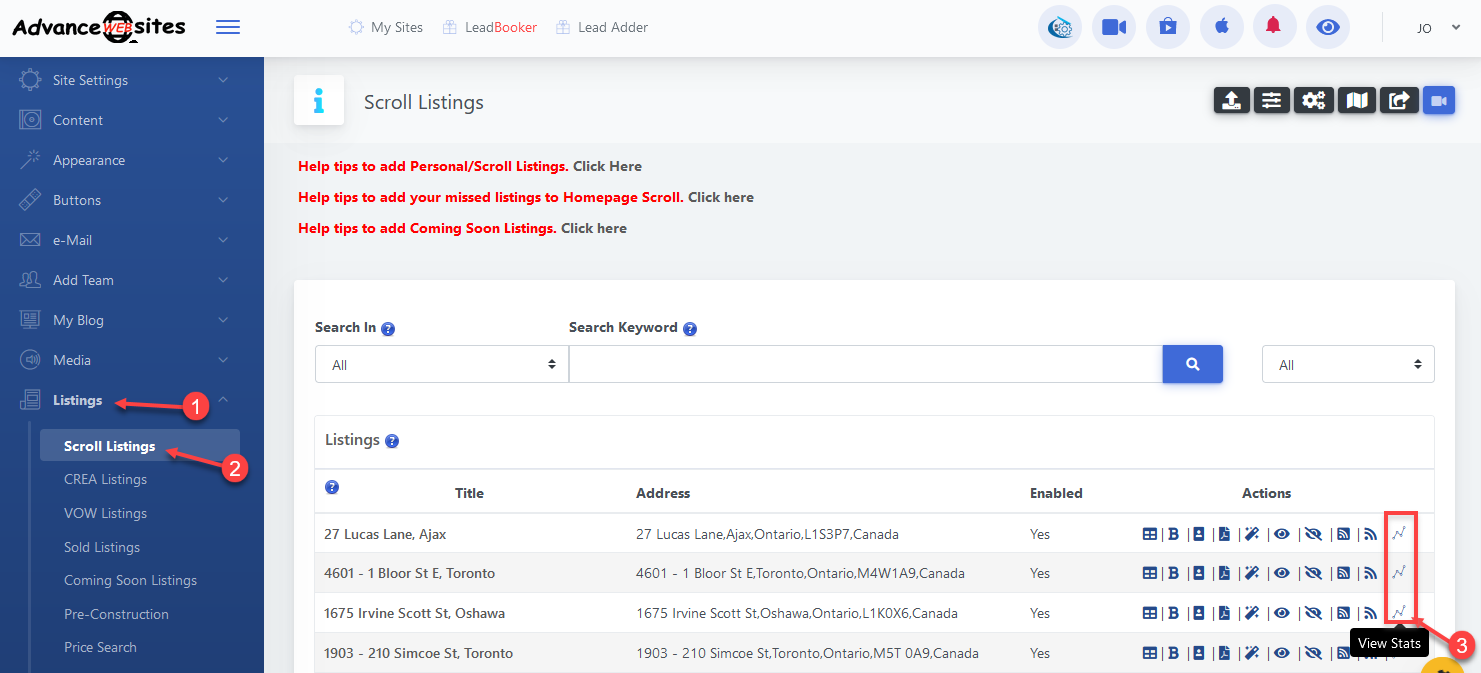Screen dimensions: 1481x673
Task: Click the Apple logo icon in top bar
Action: point(1221,27)
